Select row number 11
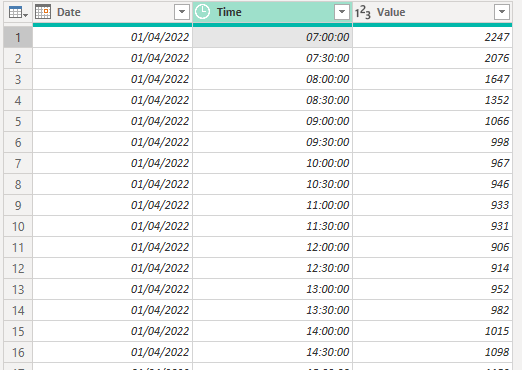This screenshot has height=370, width=522. click(18, 247)
